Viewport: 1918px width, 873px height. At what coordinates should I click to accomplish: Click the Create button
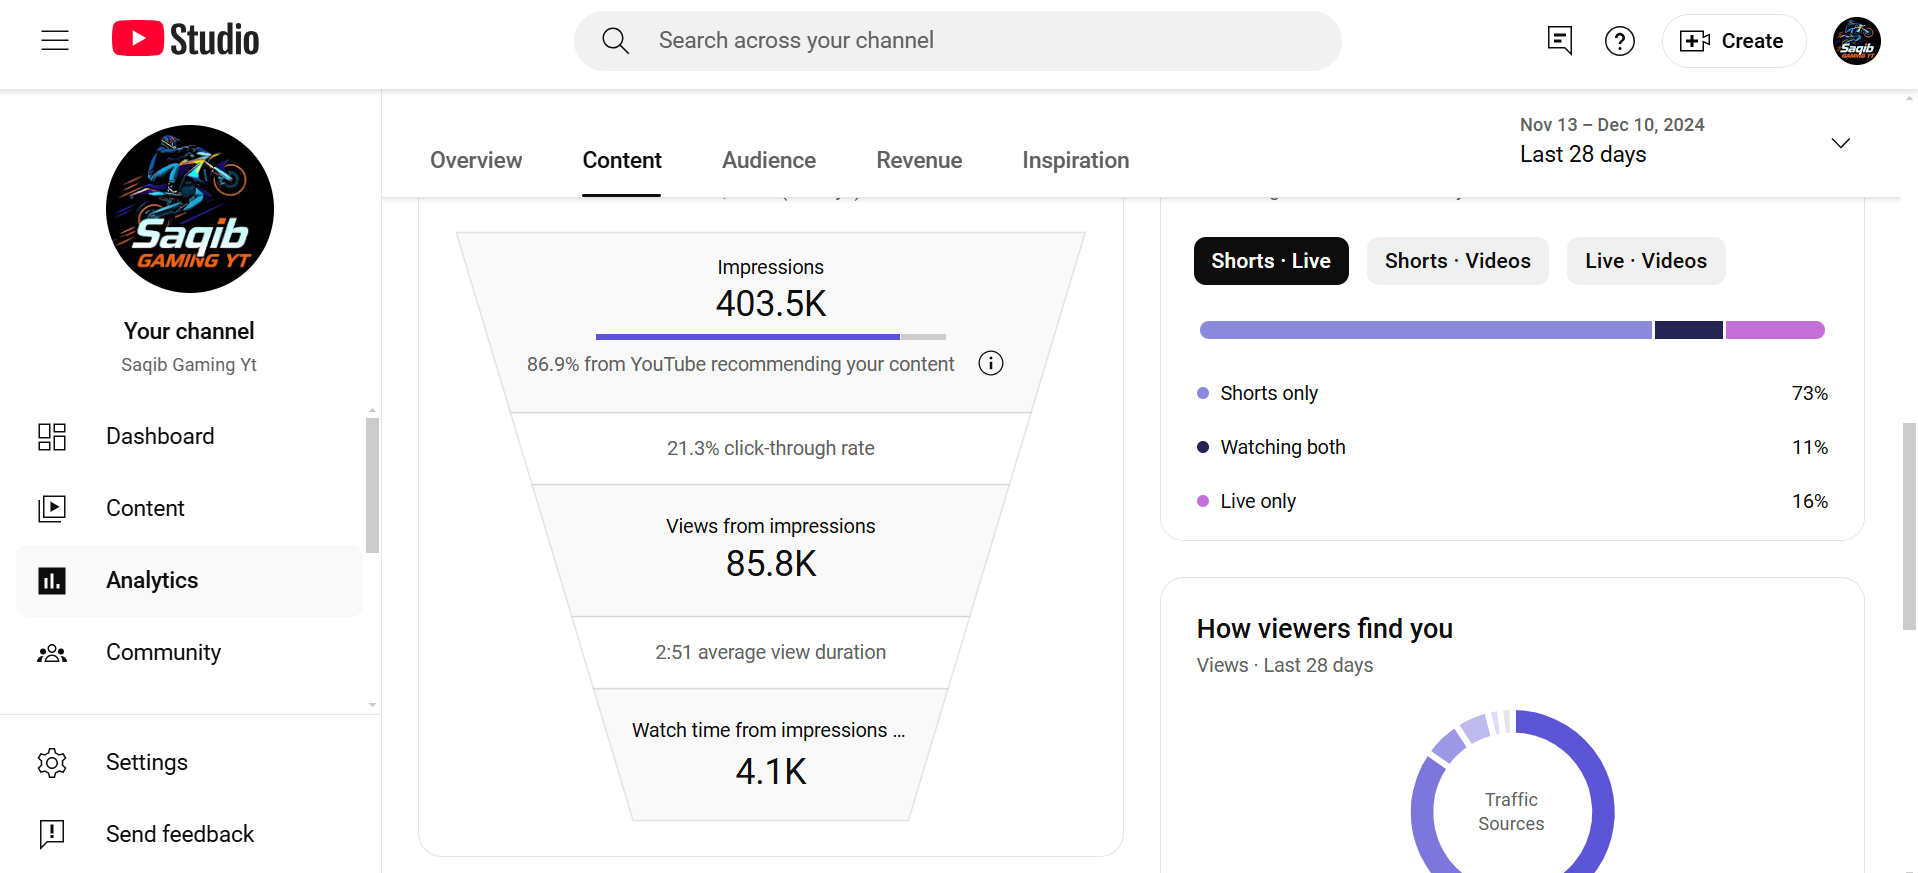pos(1733,41)
